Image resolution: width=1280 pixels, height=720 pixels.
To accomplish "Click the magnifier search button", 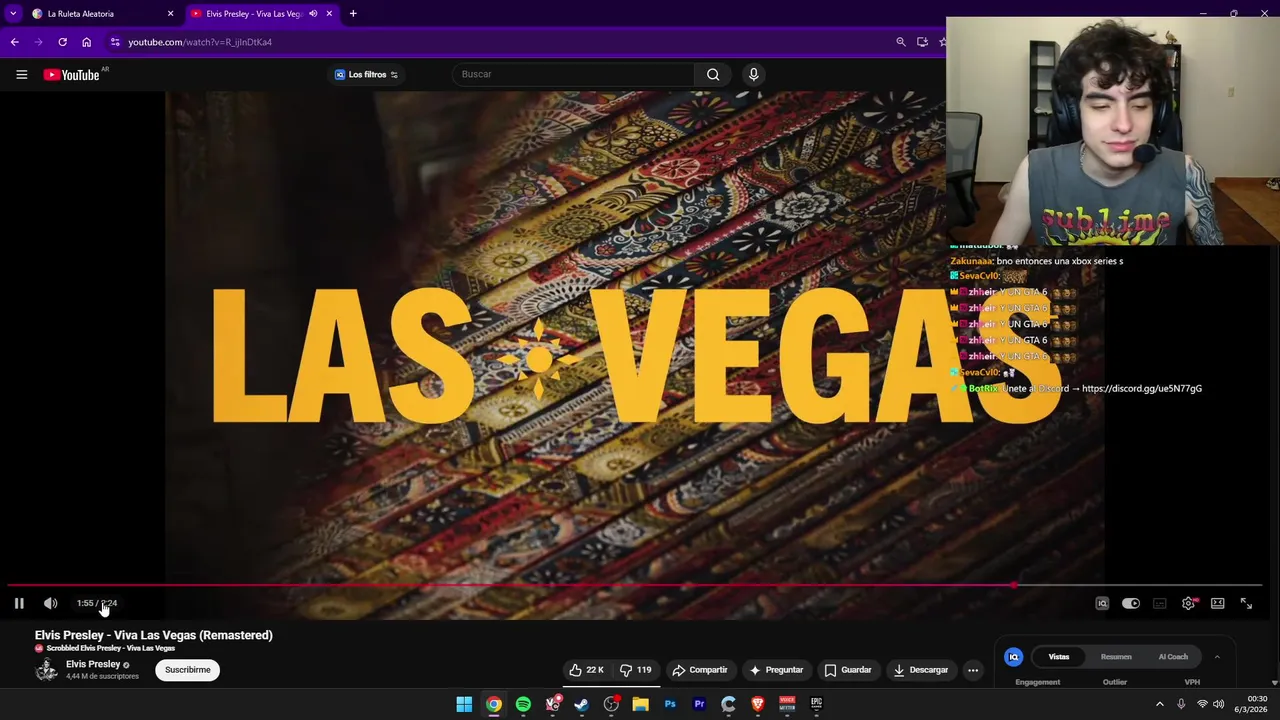I will (x=713, y=74).
